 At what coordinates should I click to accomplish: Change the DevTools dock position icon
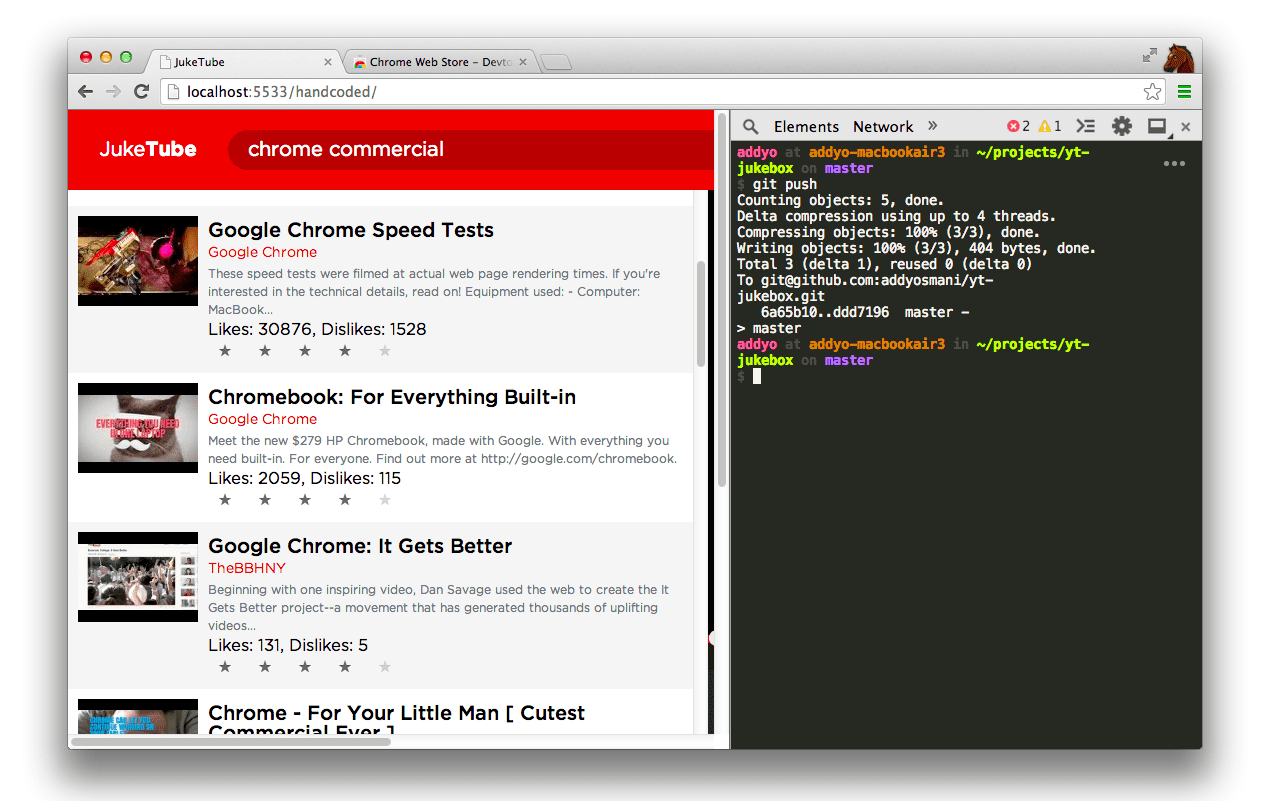tap(1156, 126)
